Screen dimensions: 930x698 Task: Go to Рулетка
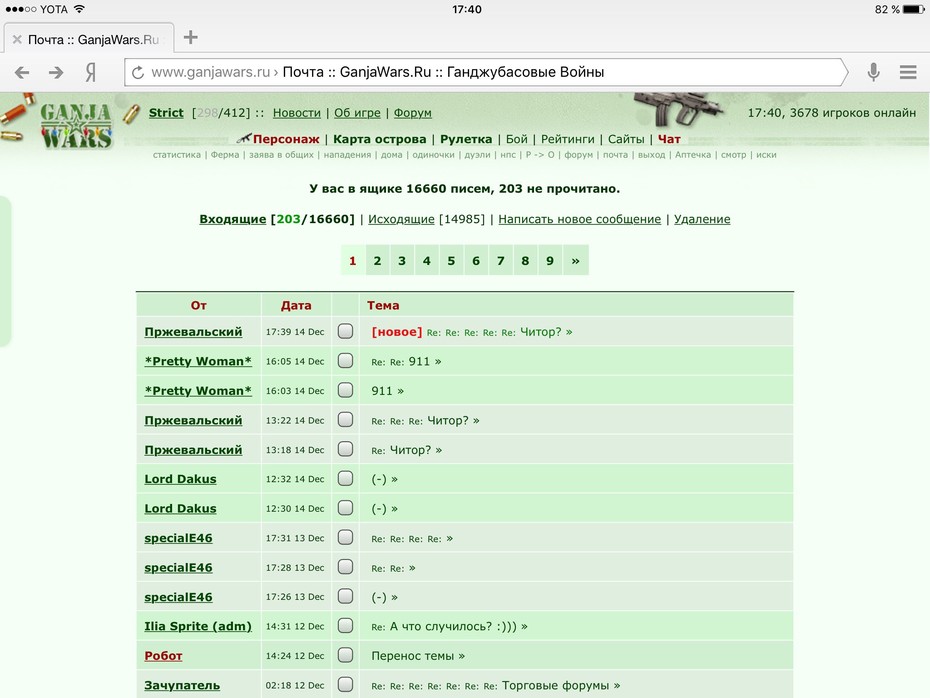coord(466,139)
